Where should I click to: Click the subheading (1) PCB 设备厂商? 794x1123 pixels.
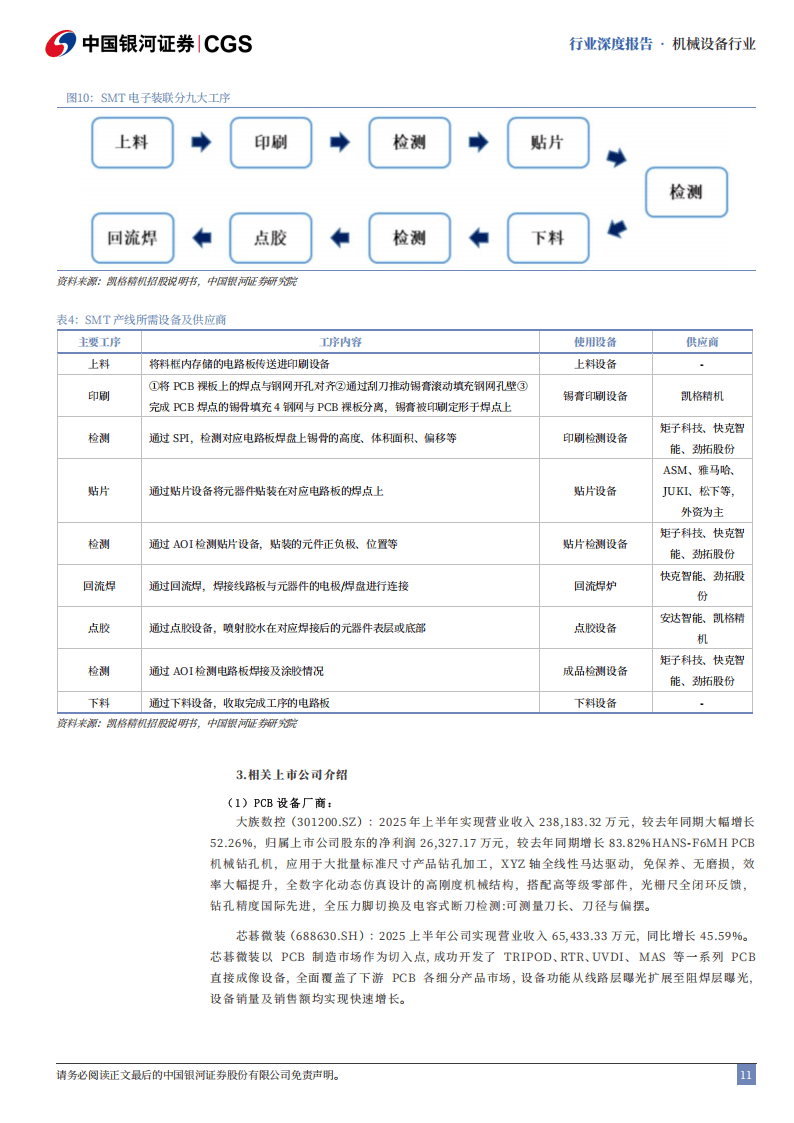pyautogui.click(x=280, y=803)
